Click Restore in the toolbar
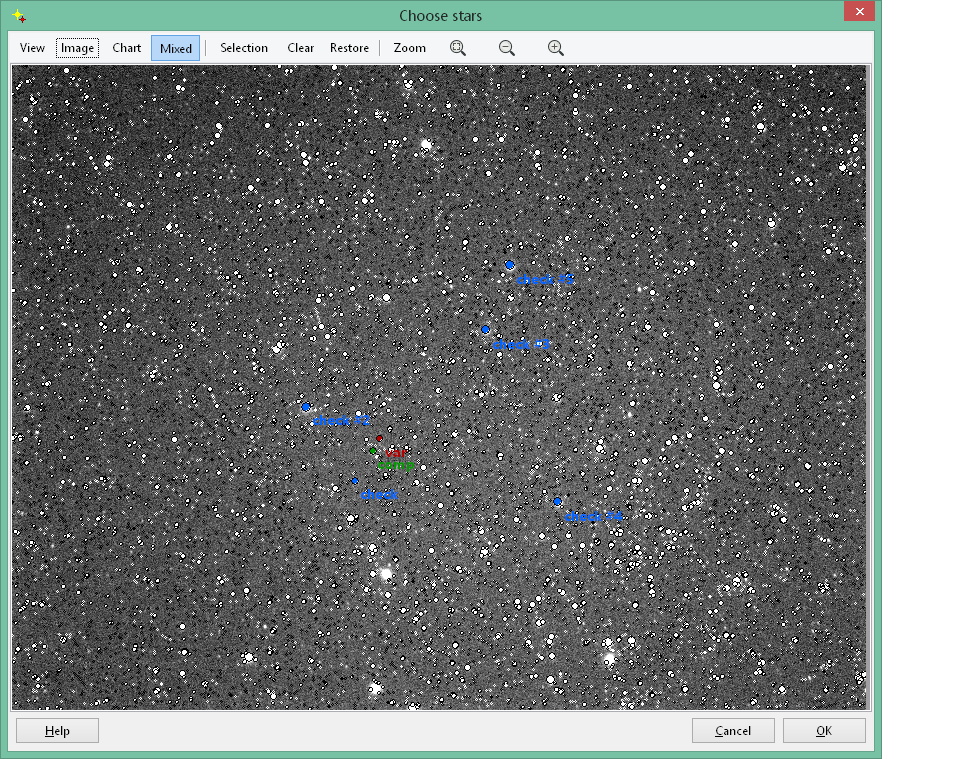This screenshot has height=759, width=960. [x=349, y=48]
